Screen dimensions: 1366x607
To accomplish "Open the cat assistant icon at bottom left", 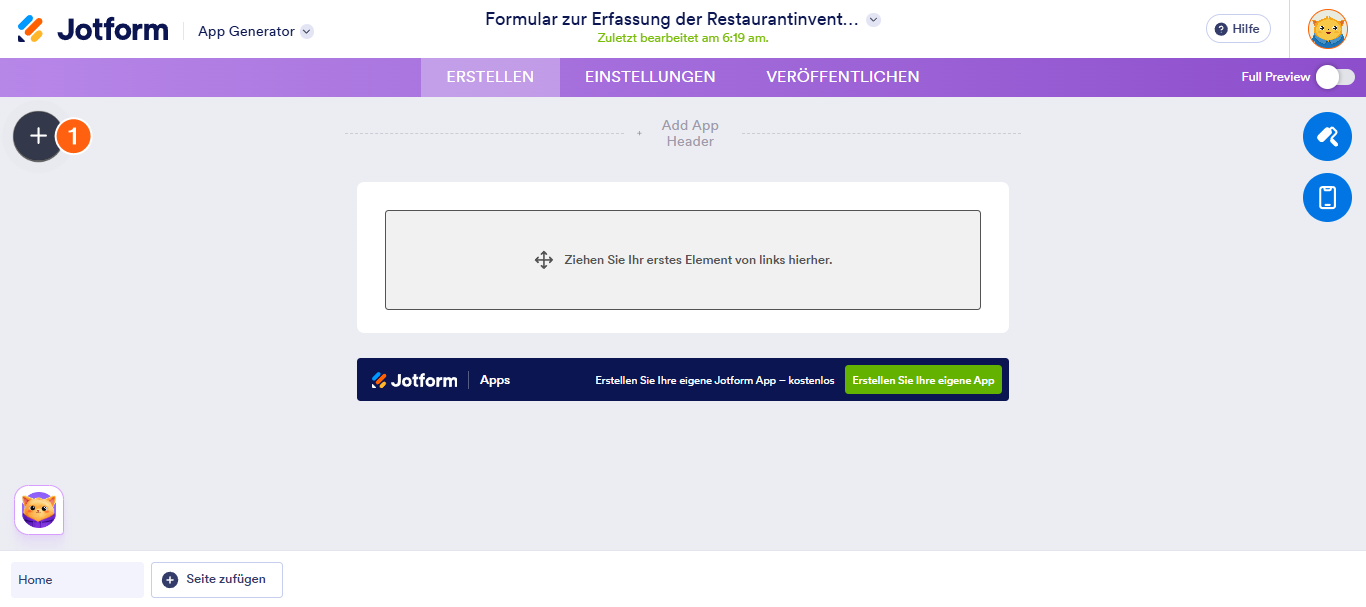I will pyautogui.click(x=39, y=510).
